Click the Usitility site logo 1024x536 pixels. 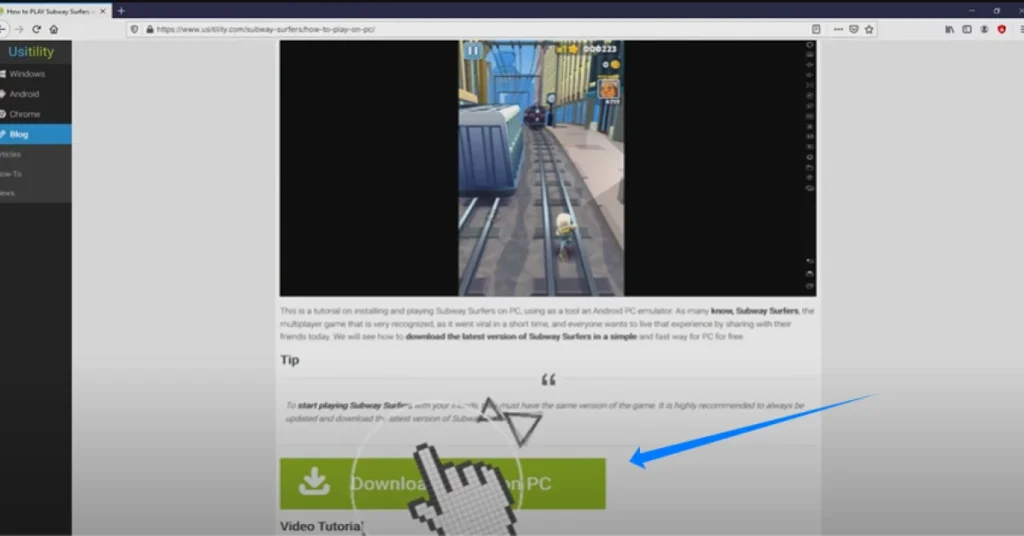click(31, 52)
